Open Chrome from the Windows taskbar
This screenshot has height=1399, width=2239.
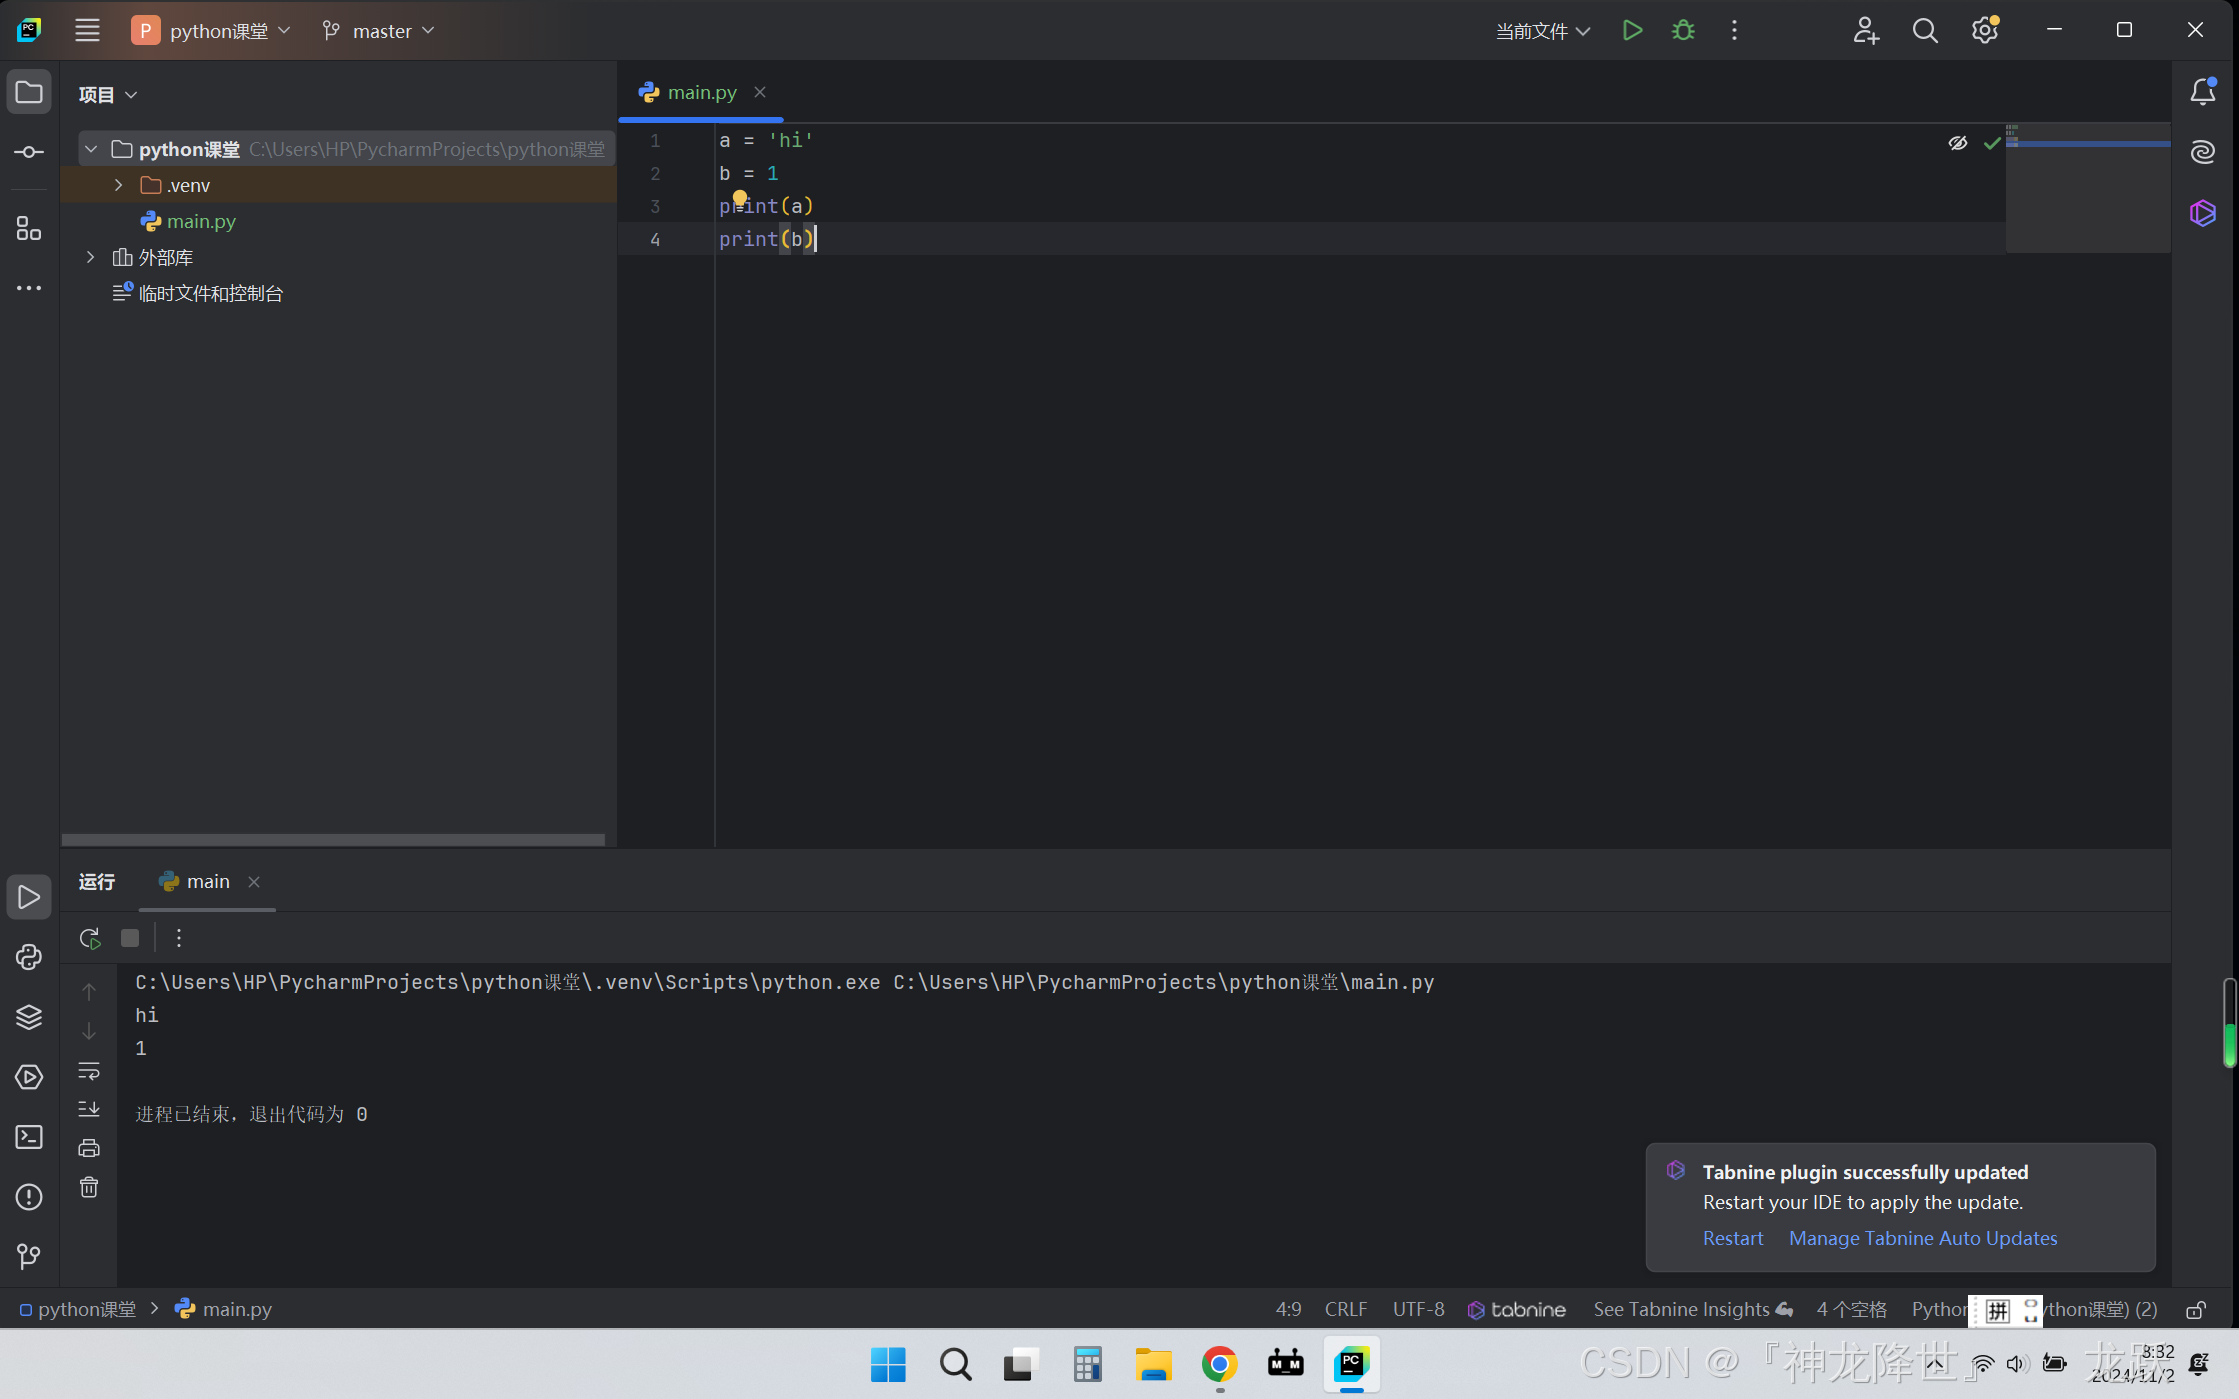(1219, 1364)
